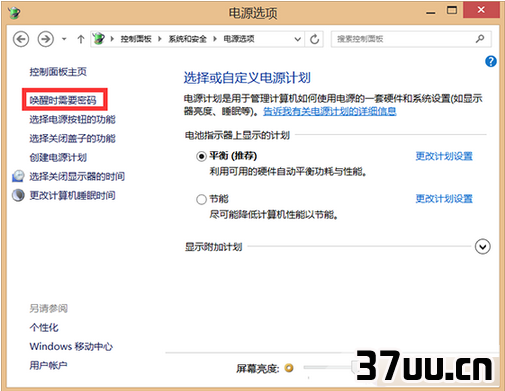Click the monitor icon beside 选择关闭显示器的时间

pos(18,176)
